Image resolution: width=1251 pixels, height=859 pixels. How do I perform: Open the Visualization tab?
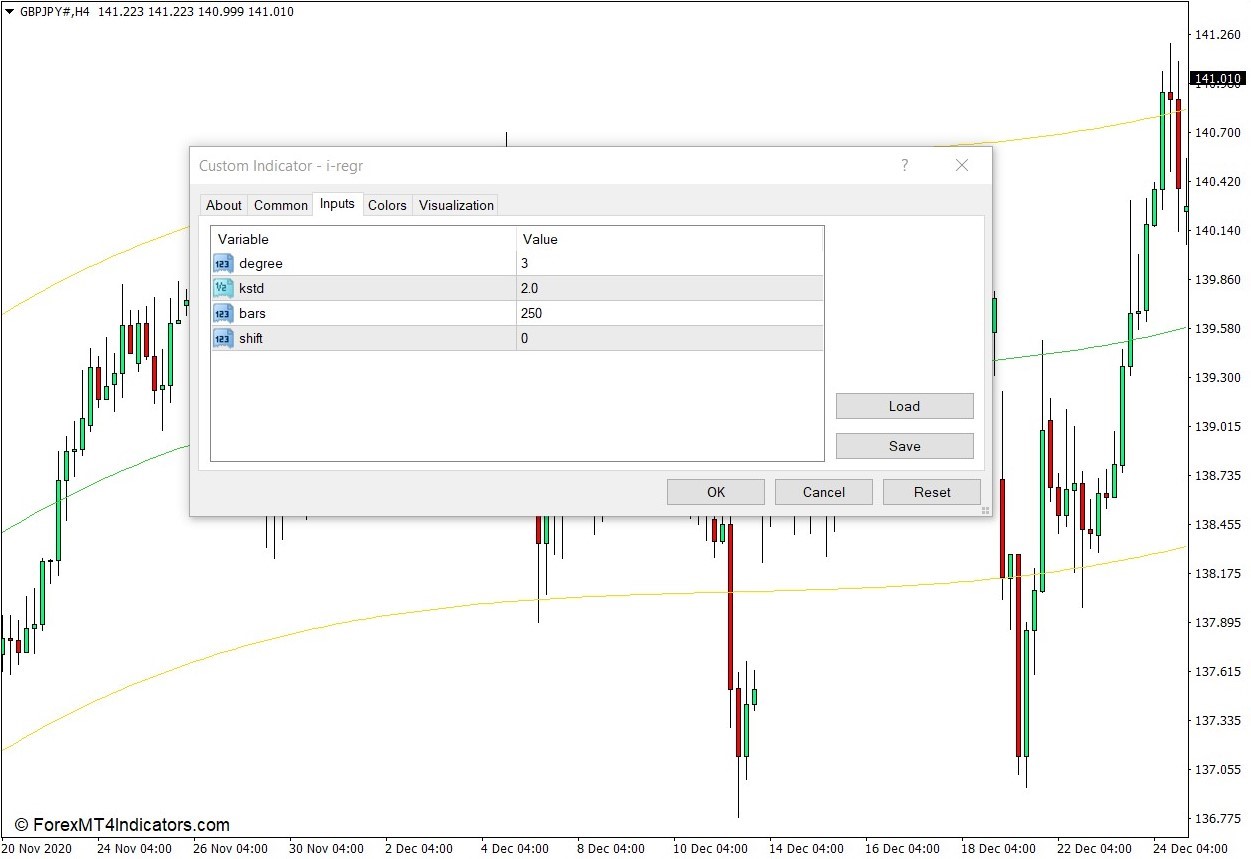456,205
